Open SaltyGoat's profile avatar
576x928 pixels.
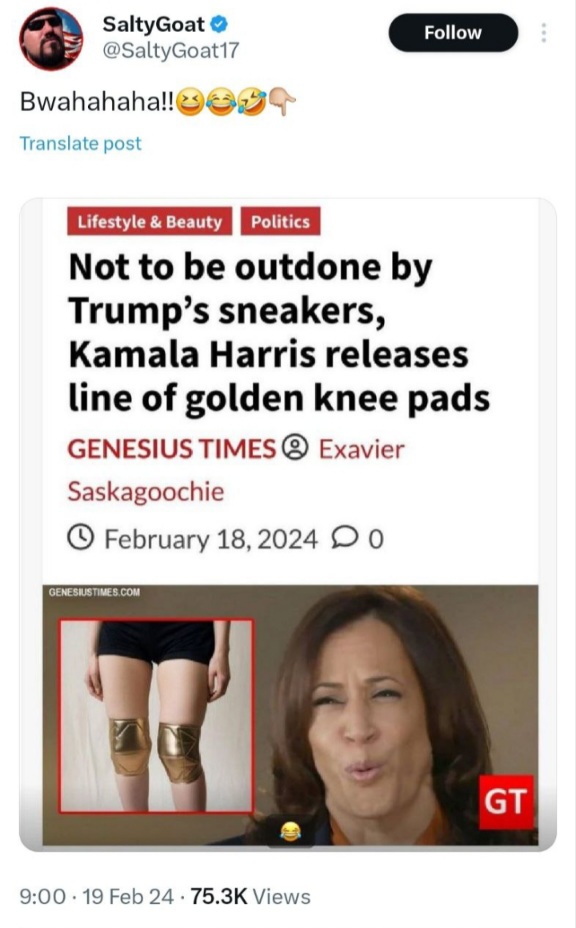[x=52, y=38]
